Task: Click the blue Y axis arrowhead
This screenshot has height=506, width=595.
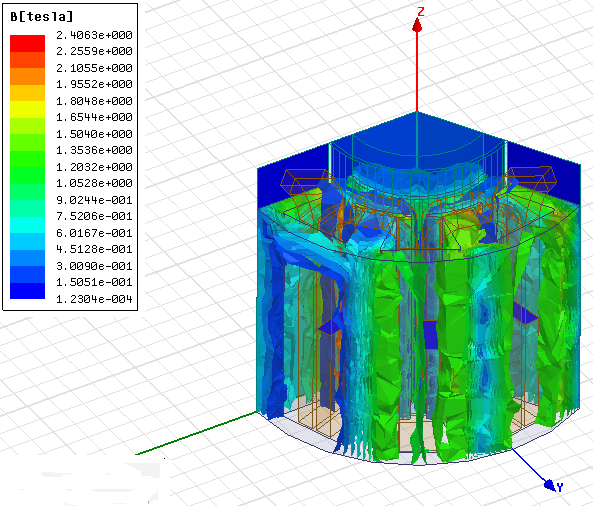Action: pyautogui.click(x=549, y=485)
